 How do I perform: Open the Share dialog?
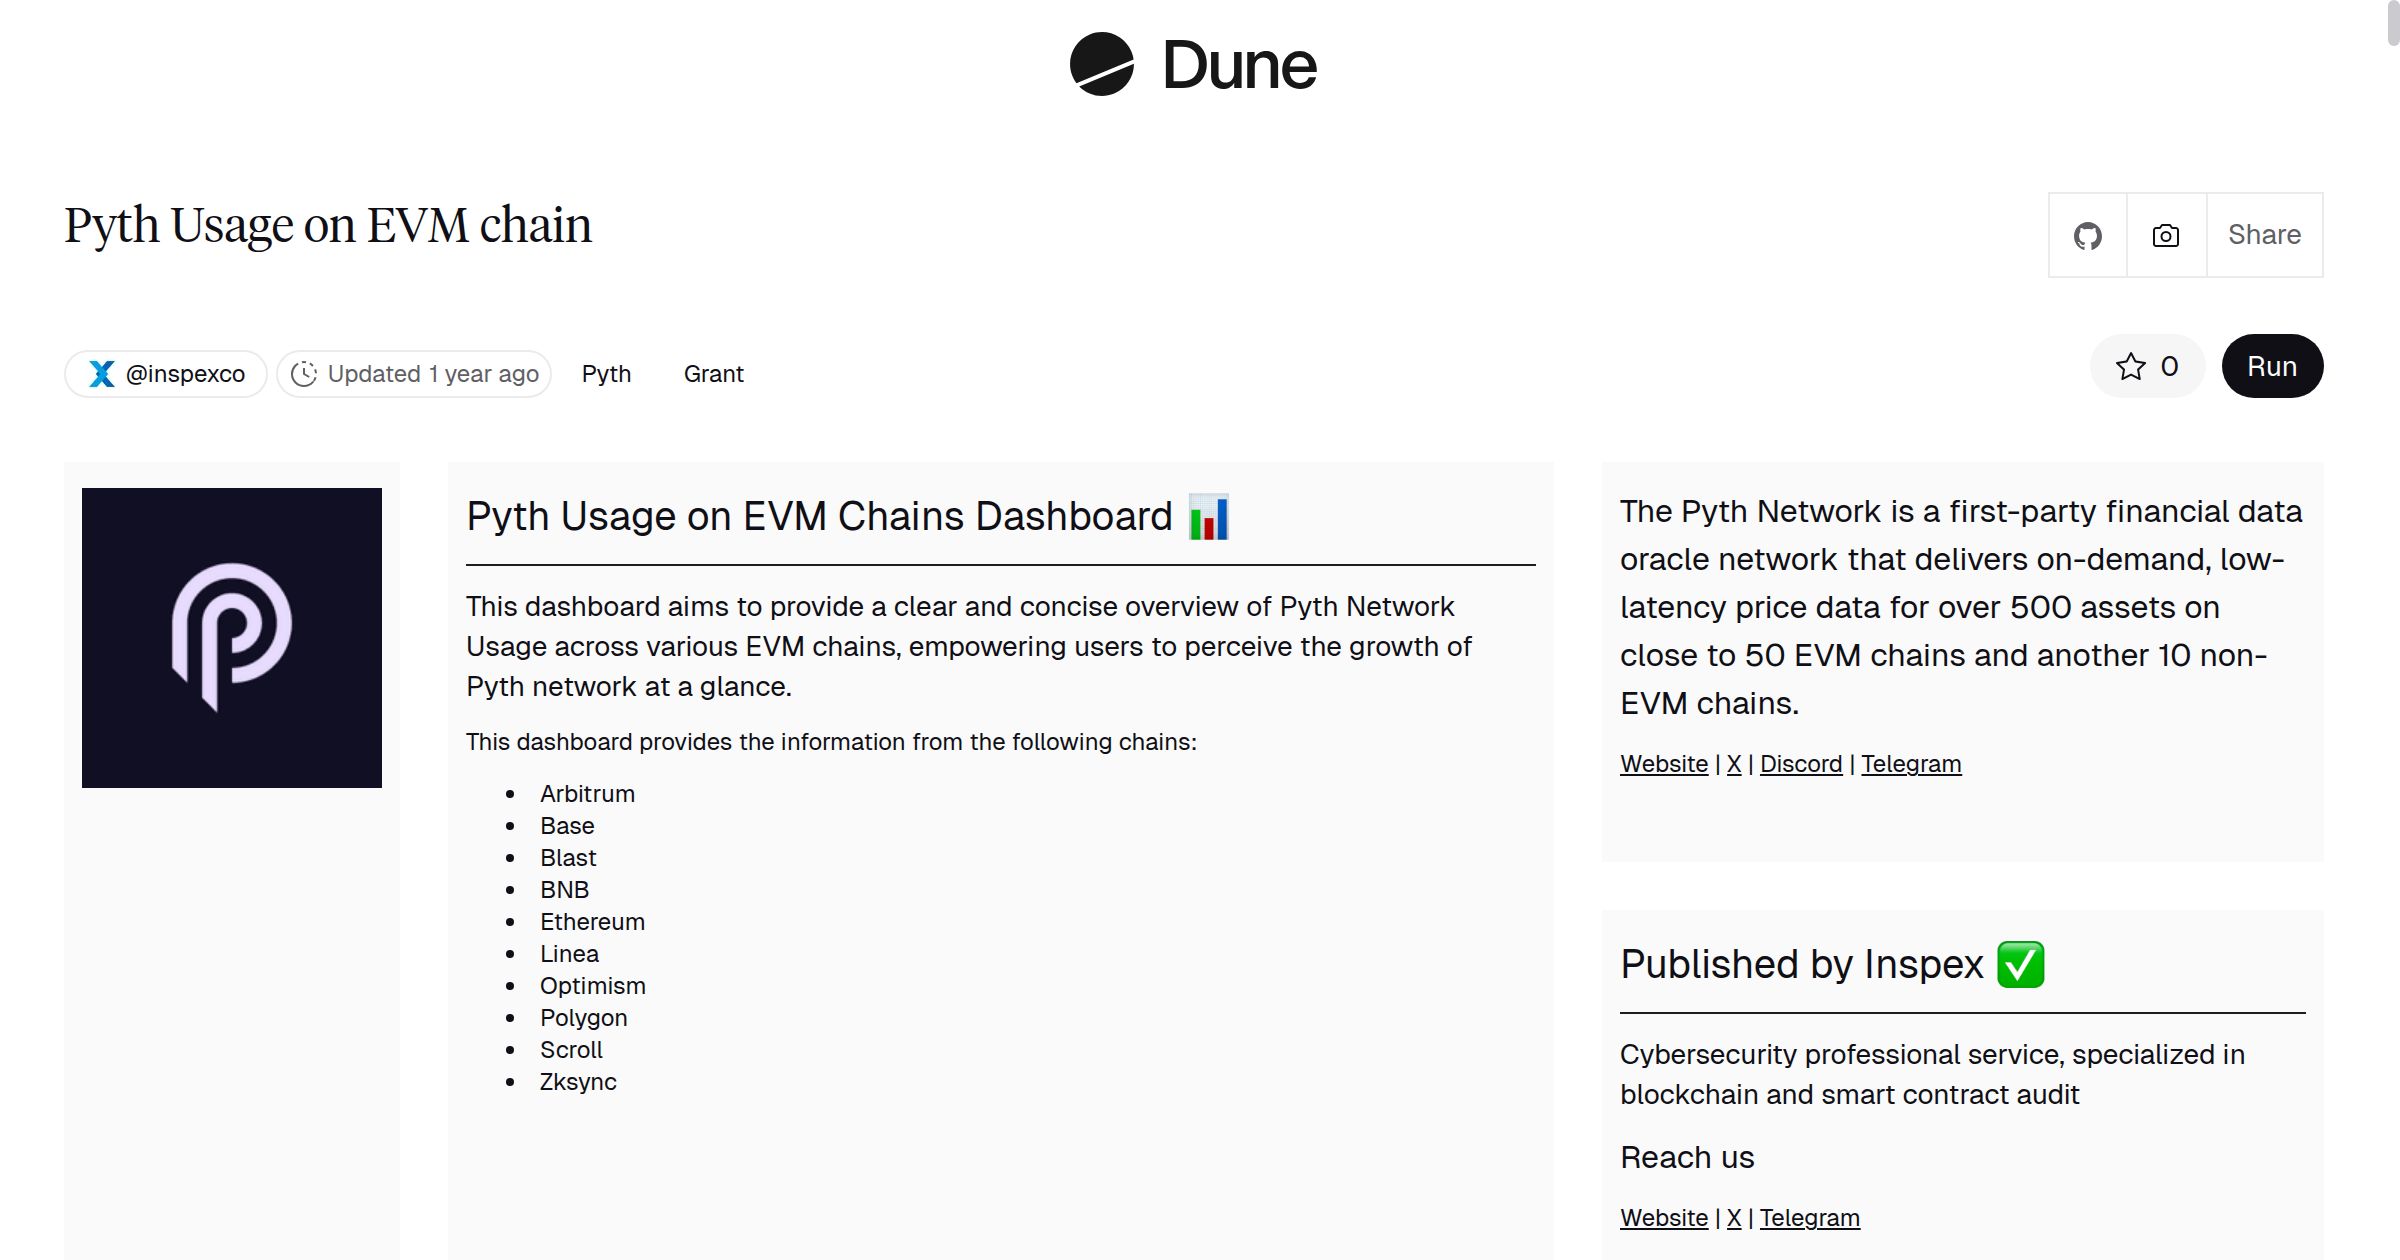point(2263,235)
